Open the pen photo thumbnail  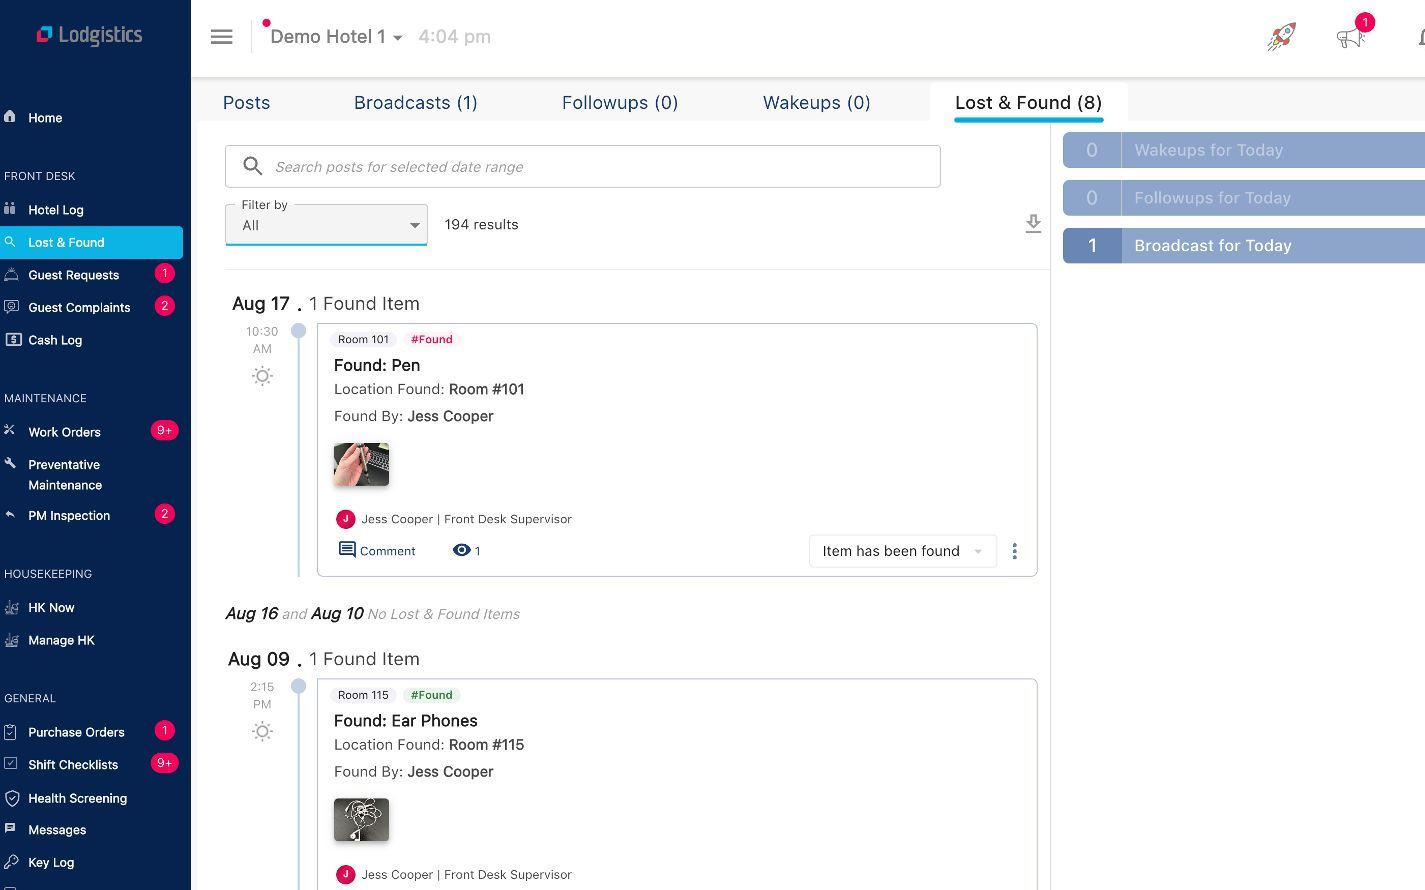tap(361, 465)
